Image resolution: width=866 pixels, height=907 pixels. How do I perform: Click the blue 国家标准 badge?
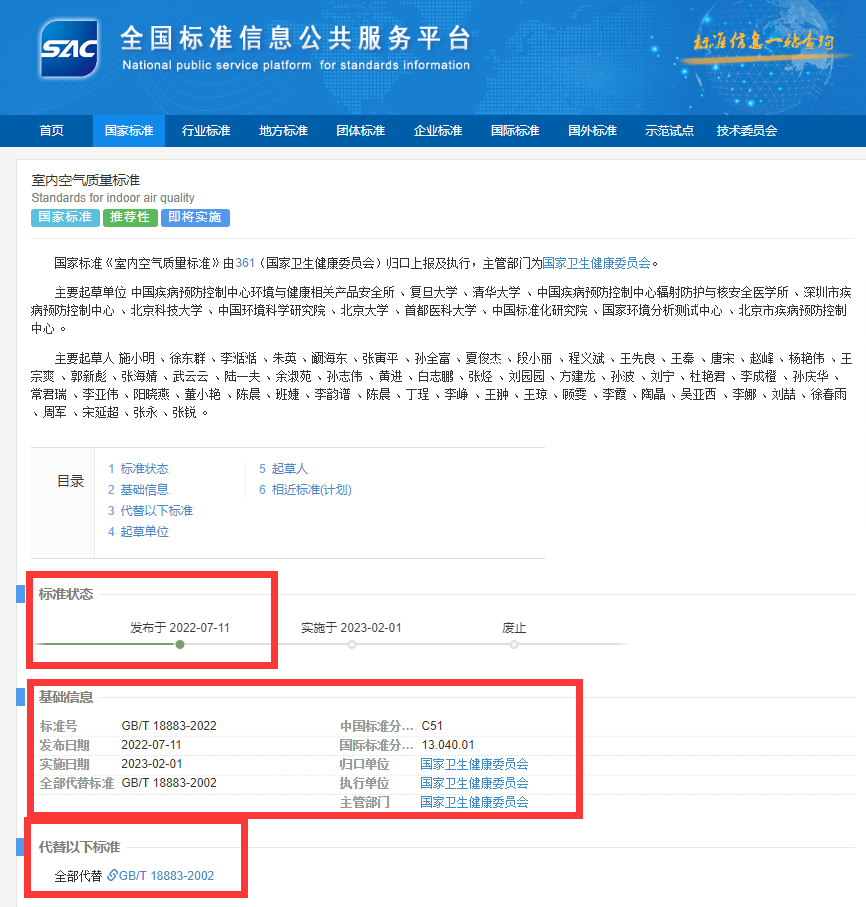[64, 217]
